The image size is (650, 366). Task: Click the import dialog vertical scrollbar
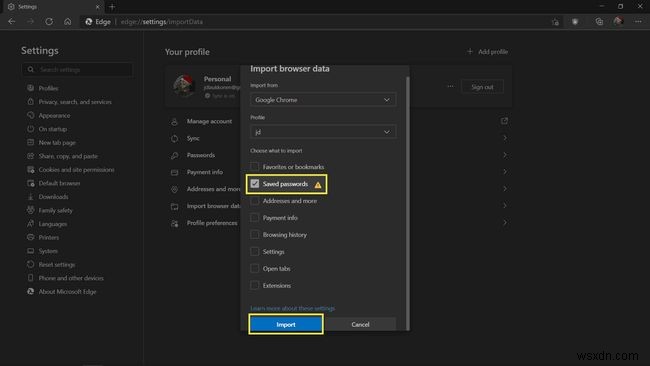[408, 203]
